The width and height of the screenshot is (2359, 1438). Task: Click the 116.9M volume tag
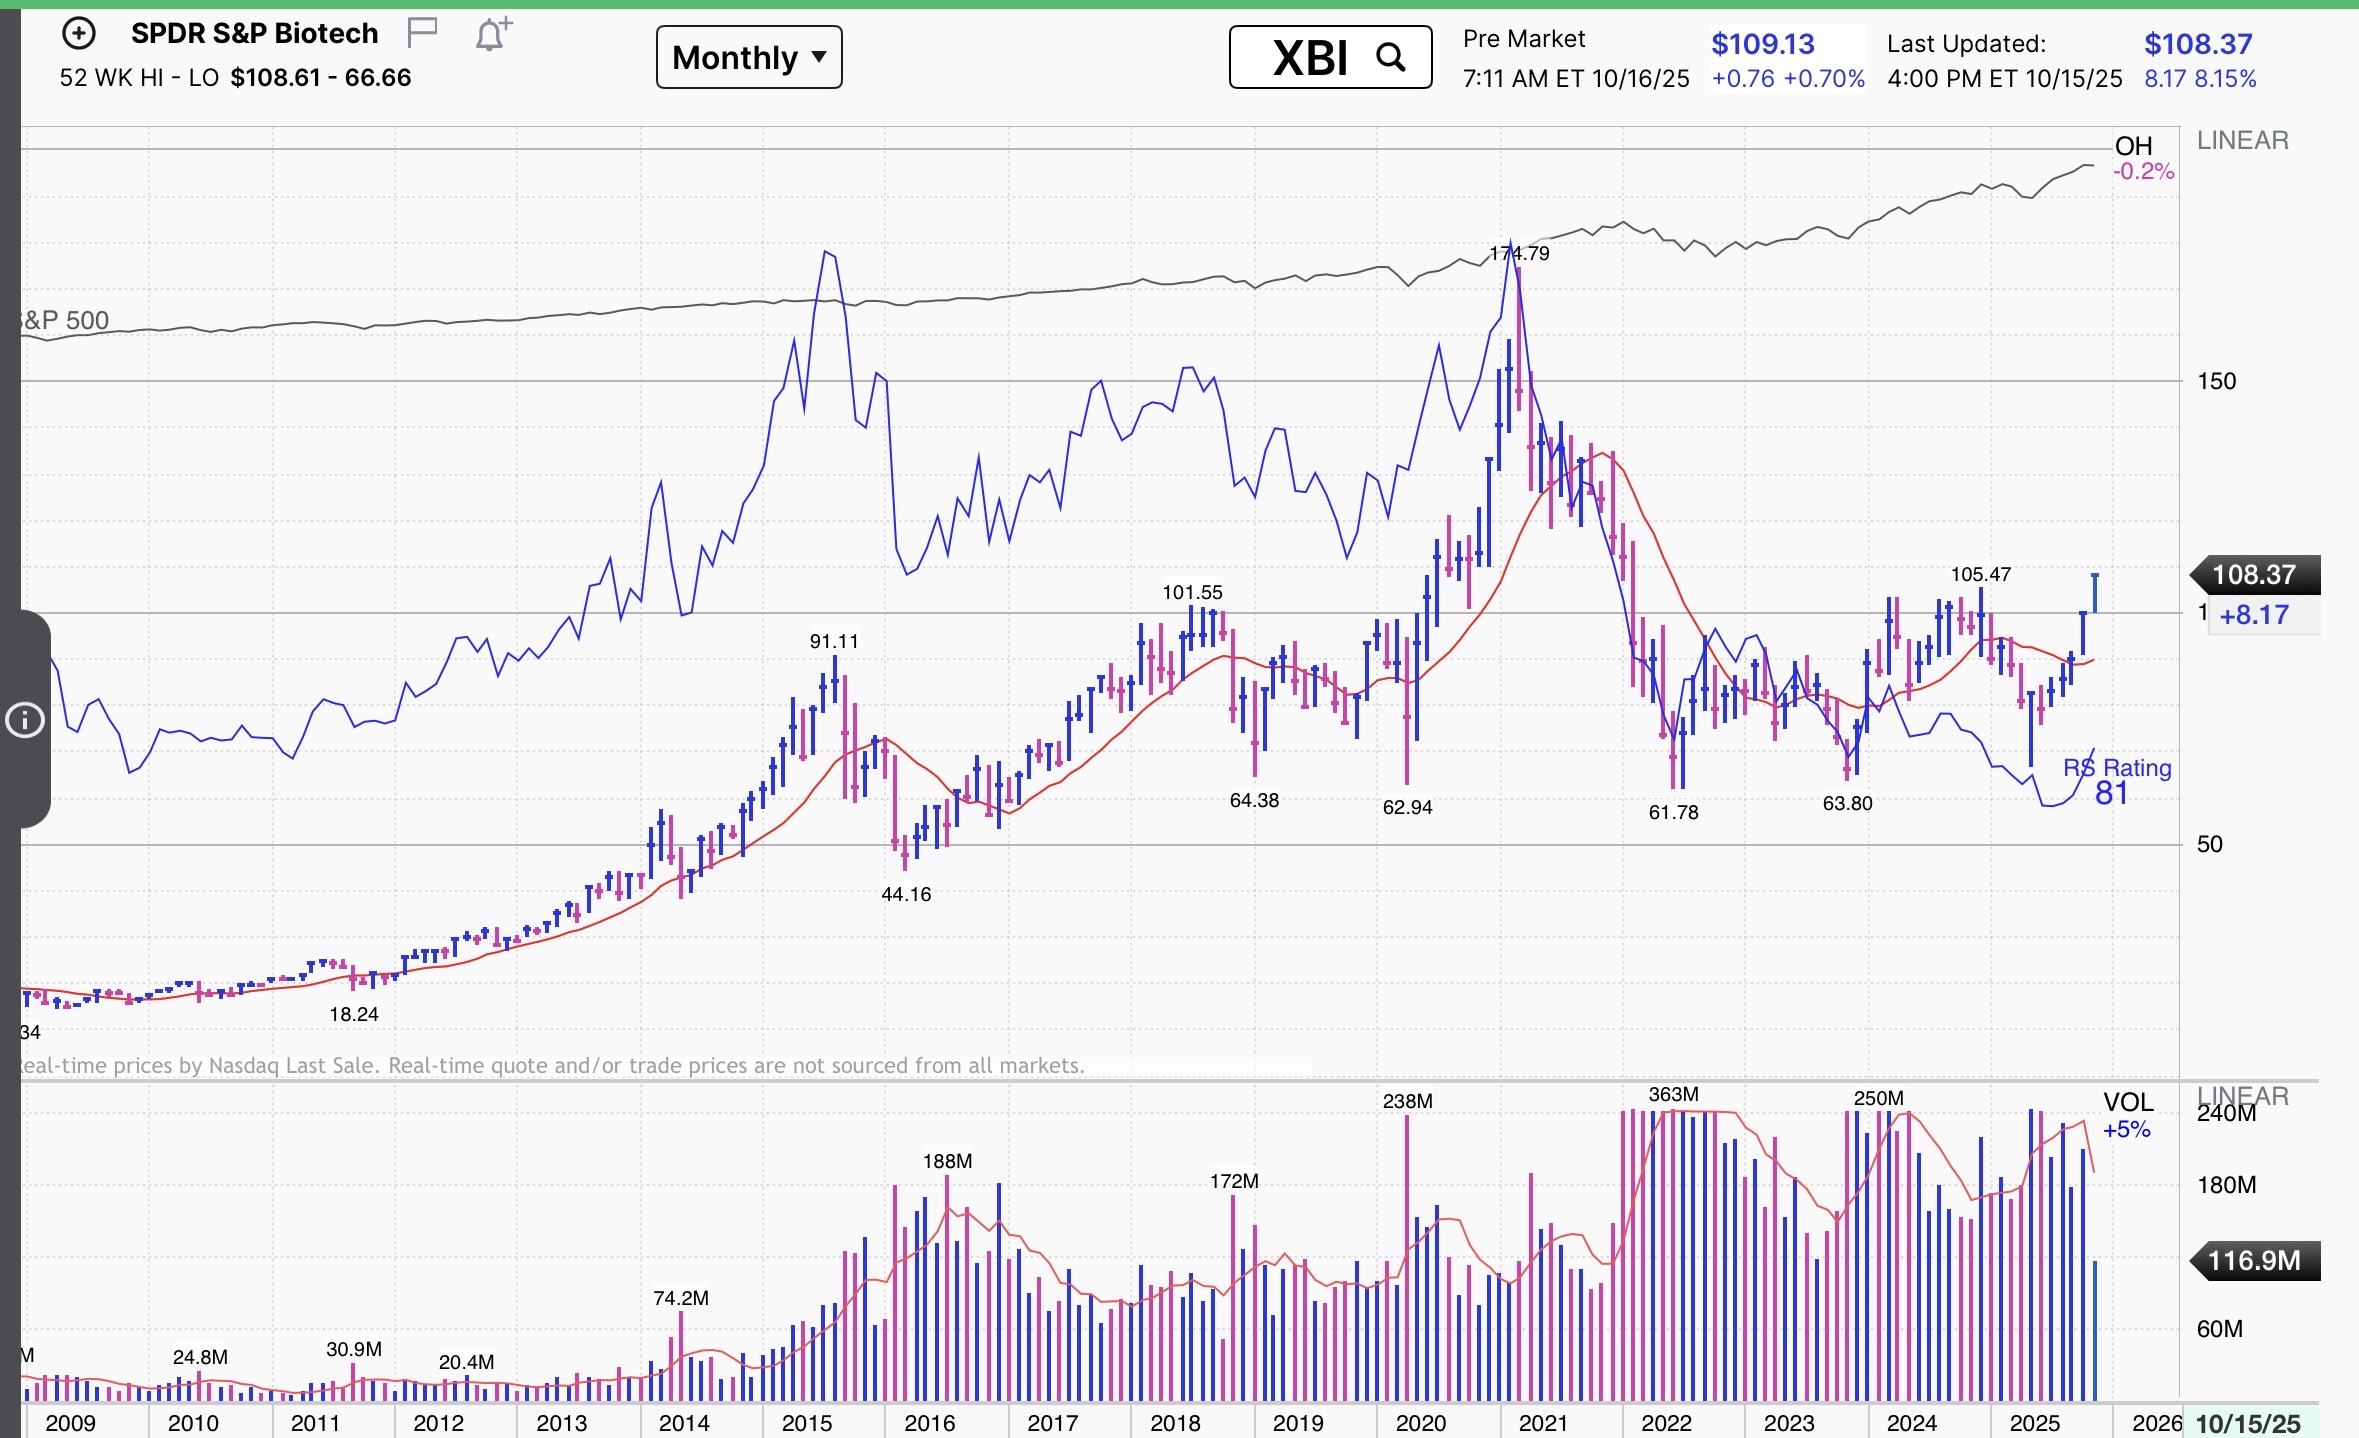(x=2252, y=1260)
